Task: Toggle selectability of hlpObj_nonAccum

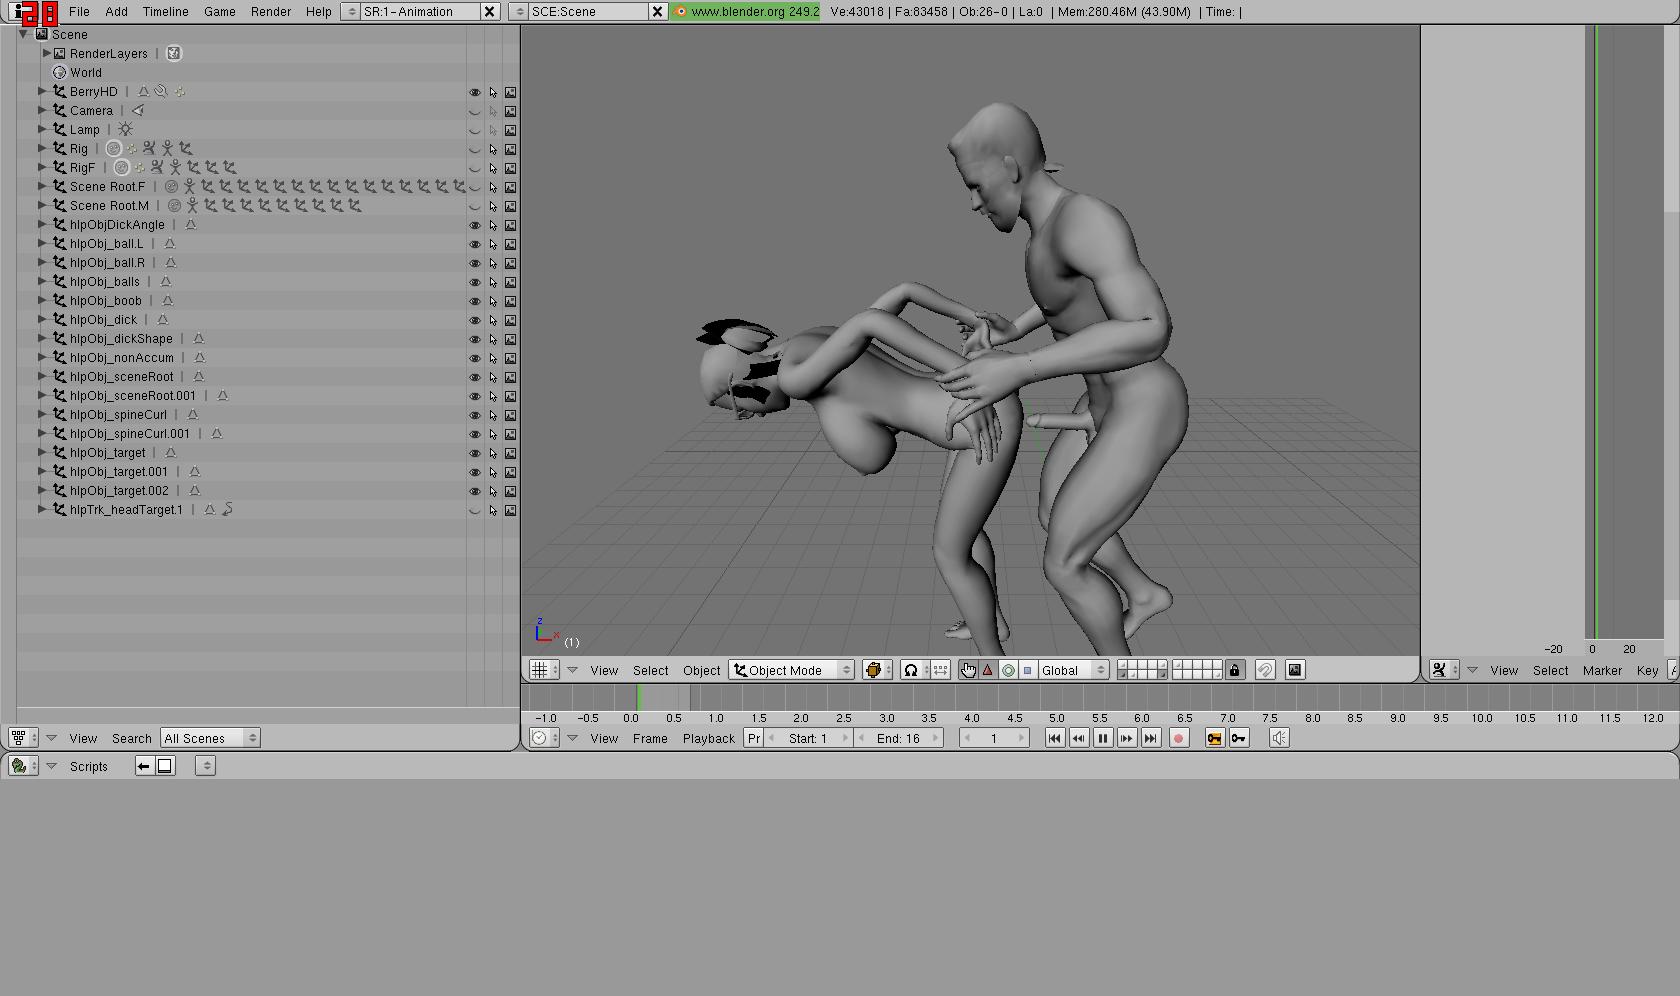Action: pyautogui.click(x=493, y=358)
